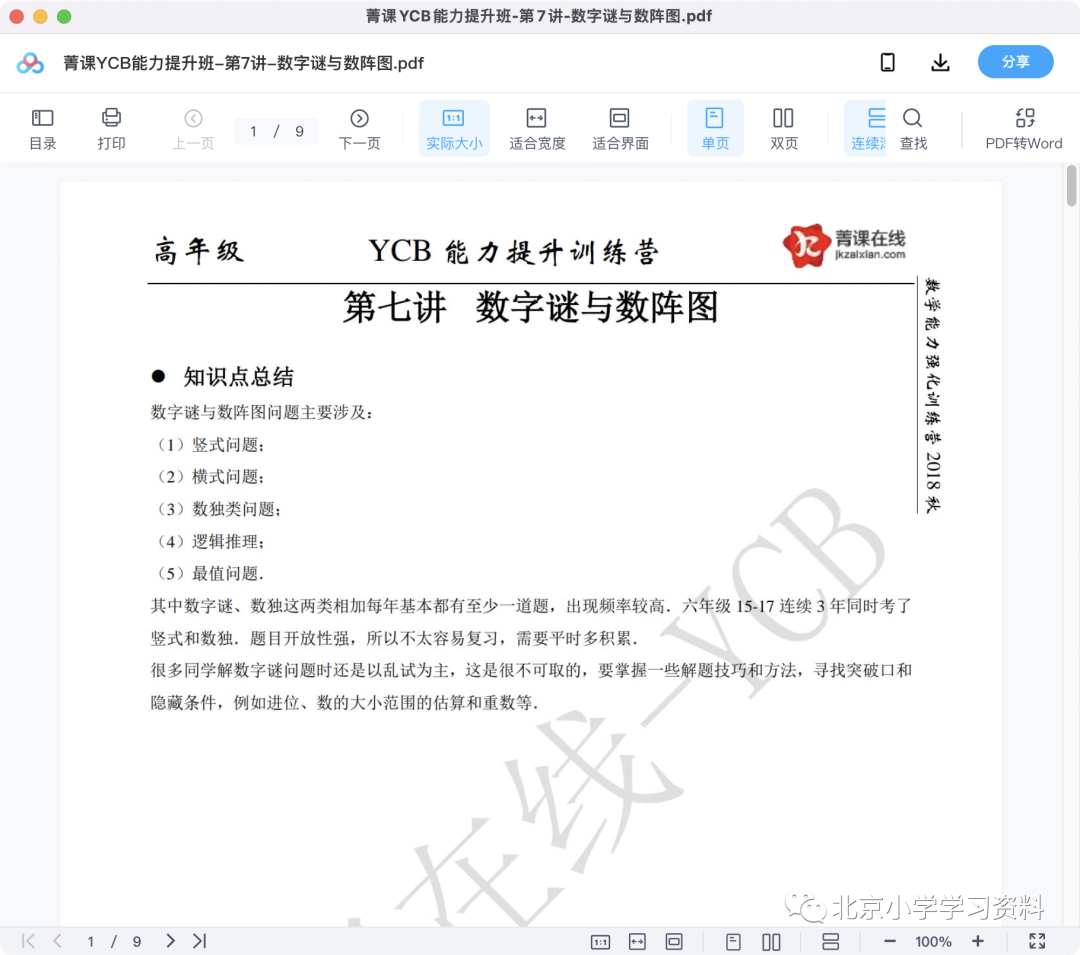Click the line （4）逻辑推理
Screen dimensions: 1080x955
tap(209, 541)
